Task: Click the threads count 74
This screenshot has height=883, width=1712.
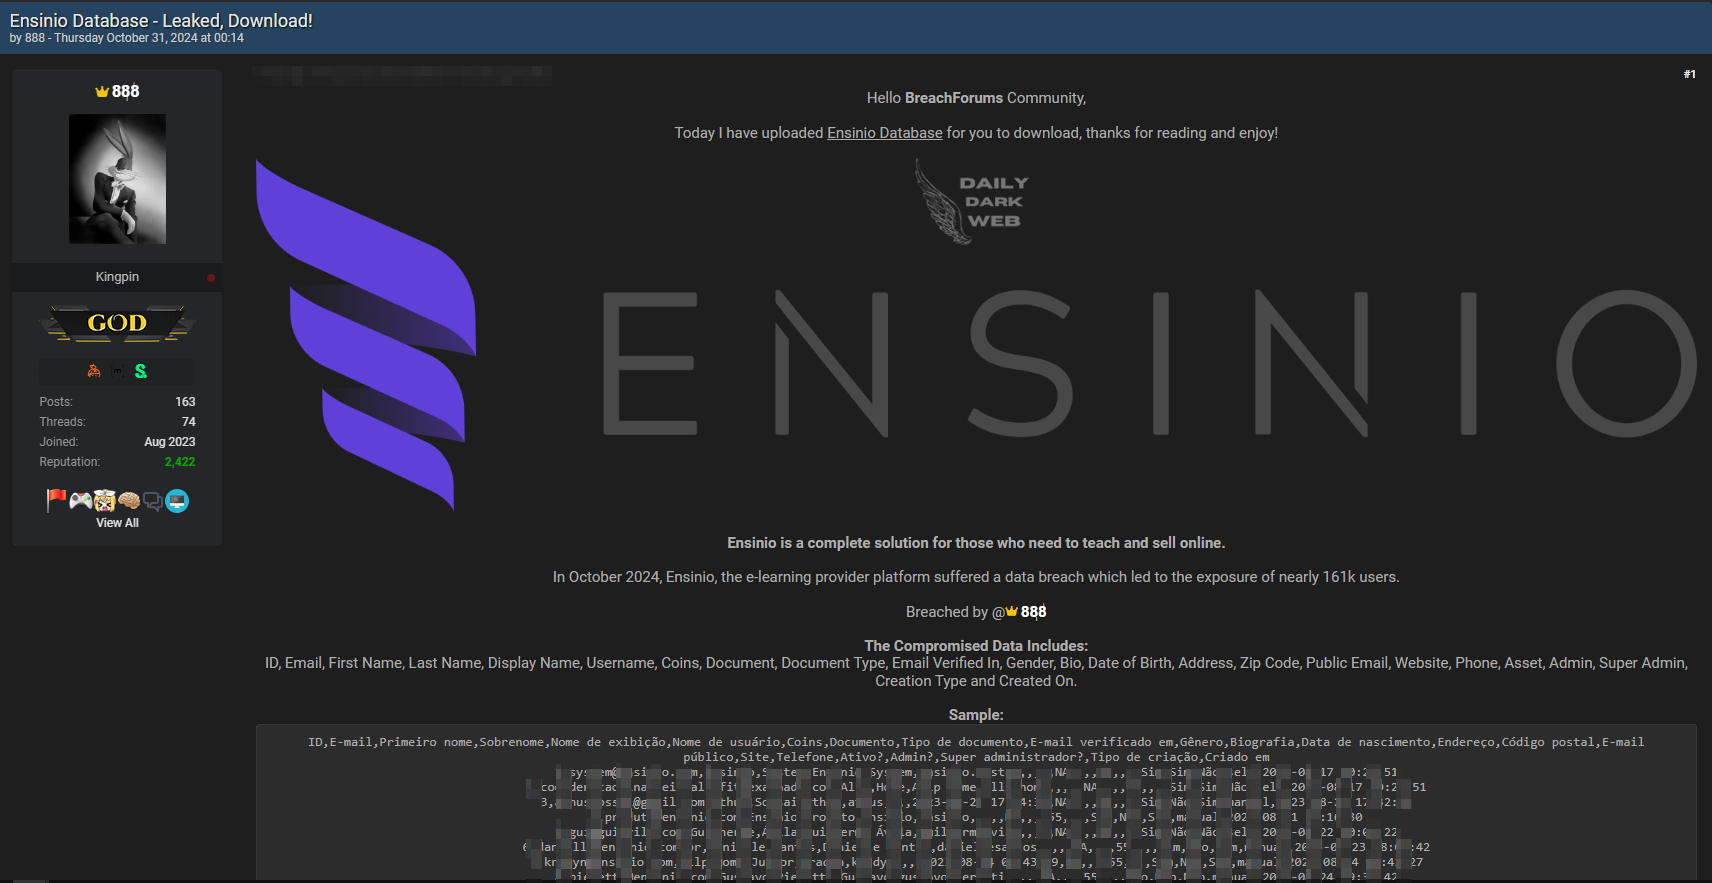Action: pyautogui.click(x=189, y=422)
